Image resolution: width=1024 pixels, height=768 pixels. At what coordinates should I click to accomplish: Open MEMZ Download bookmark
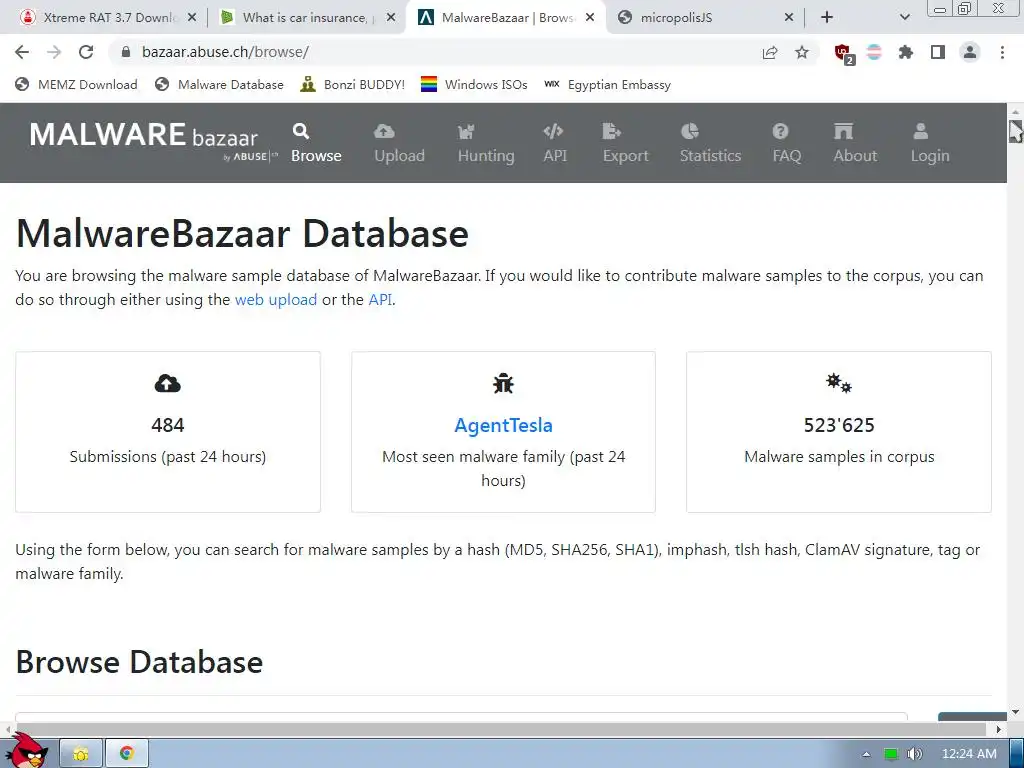[x=76, y=85]
